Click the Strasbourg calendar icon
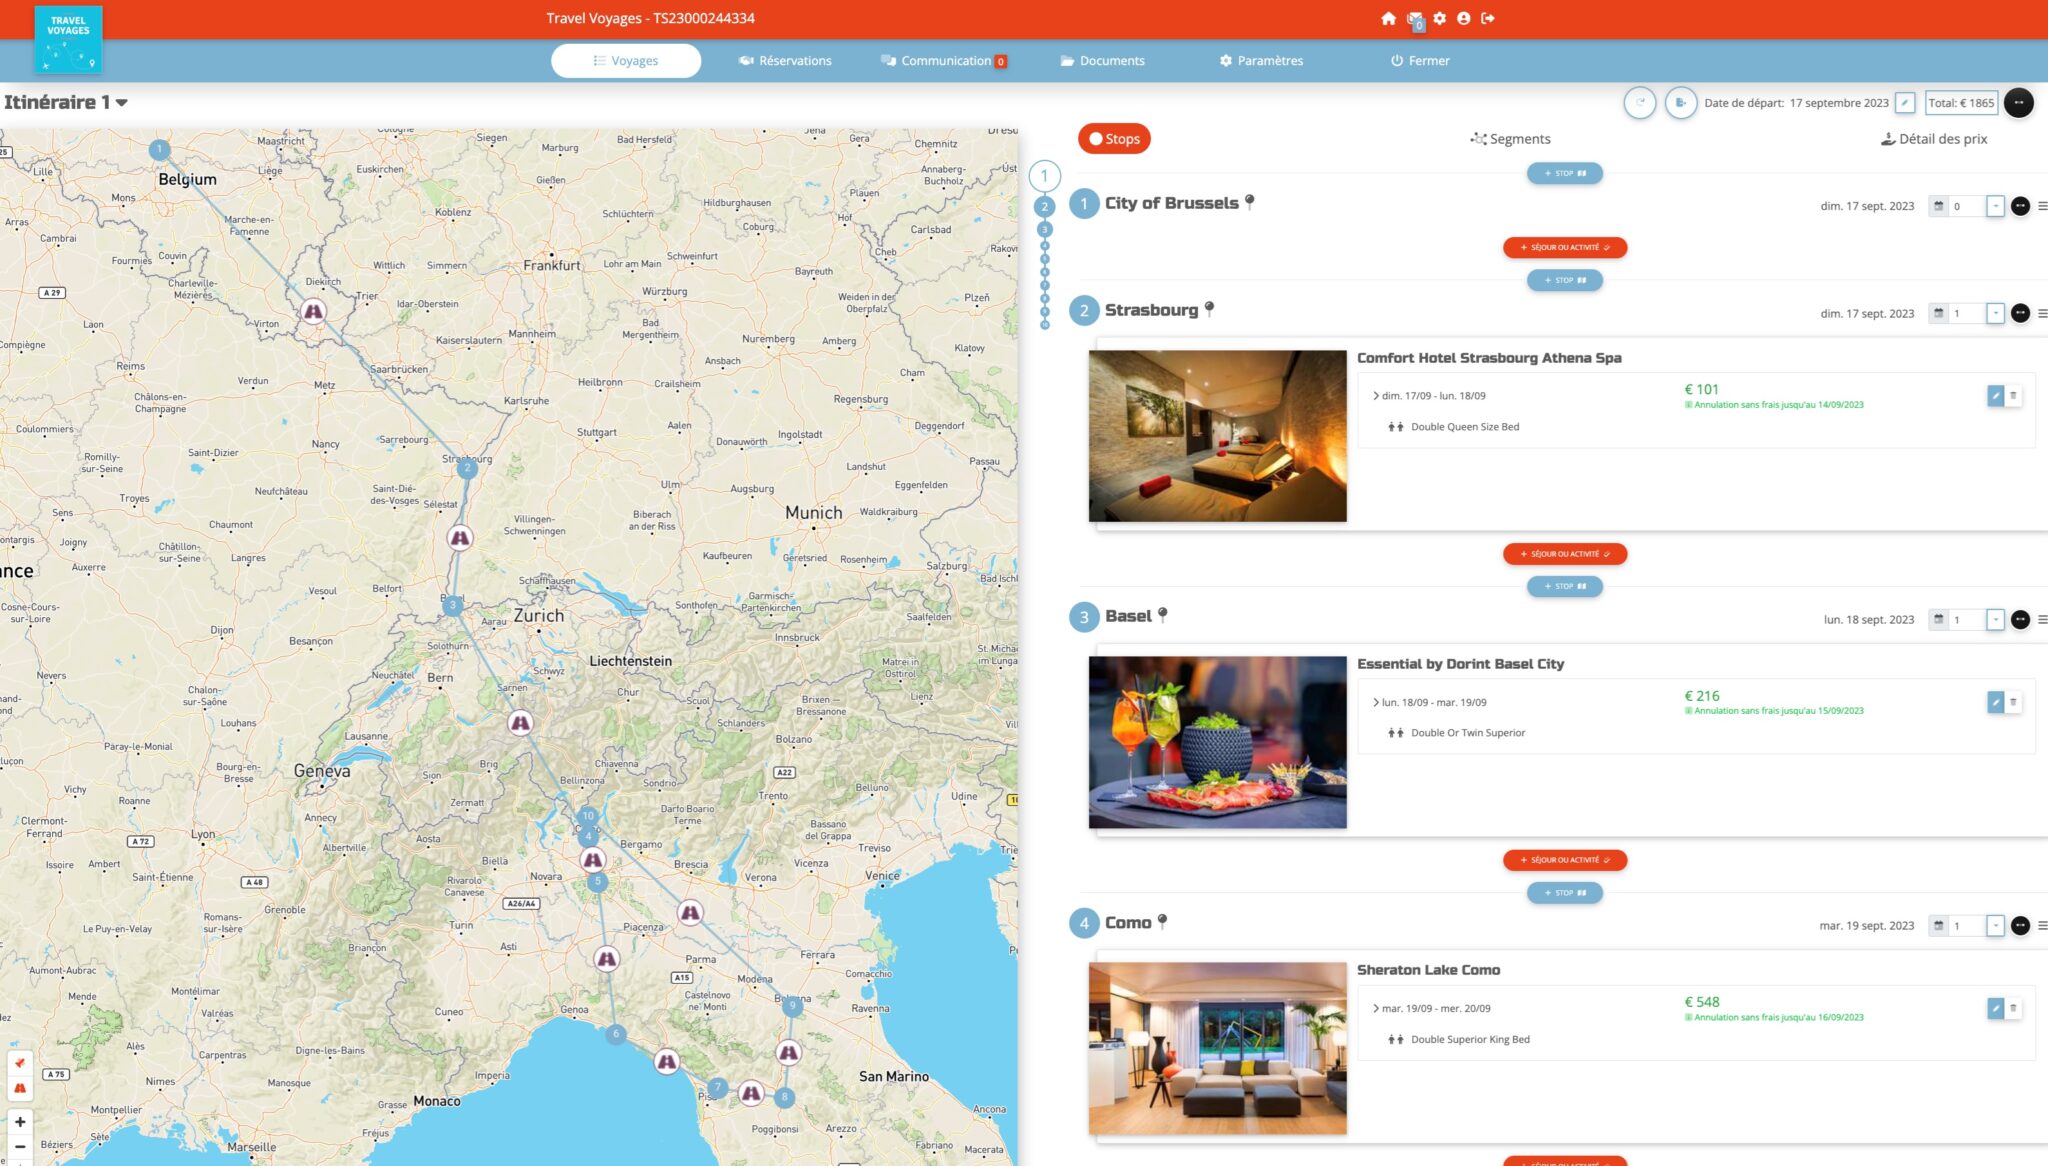Viewport: 2048px width, 1166px height. coord(1938,313)
